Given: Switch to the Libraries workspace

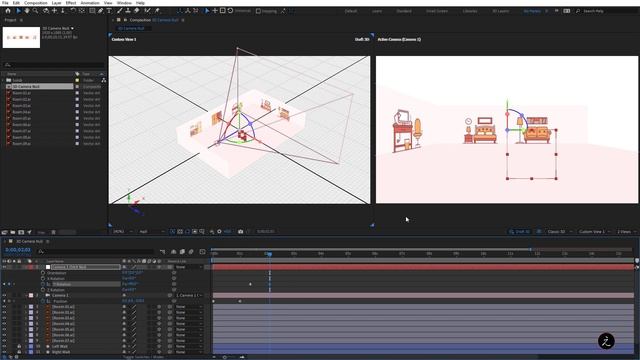Looking at the screenshot, I should coord(470,11).
